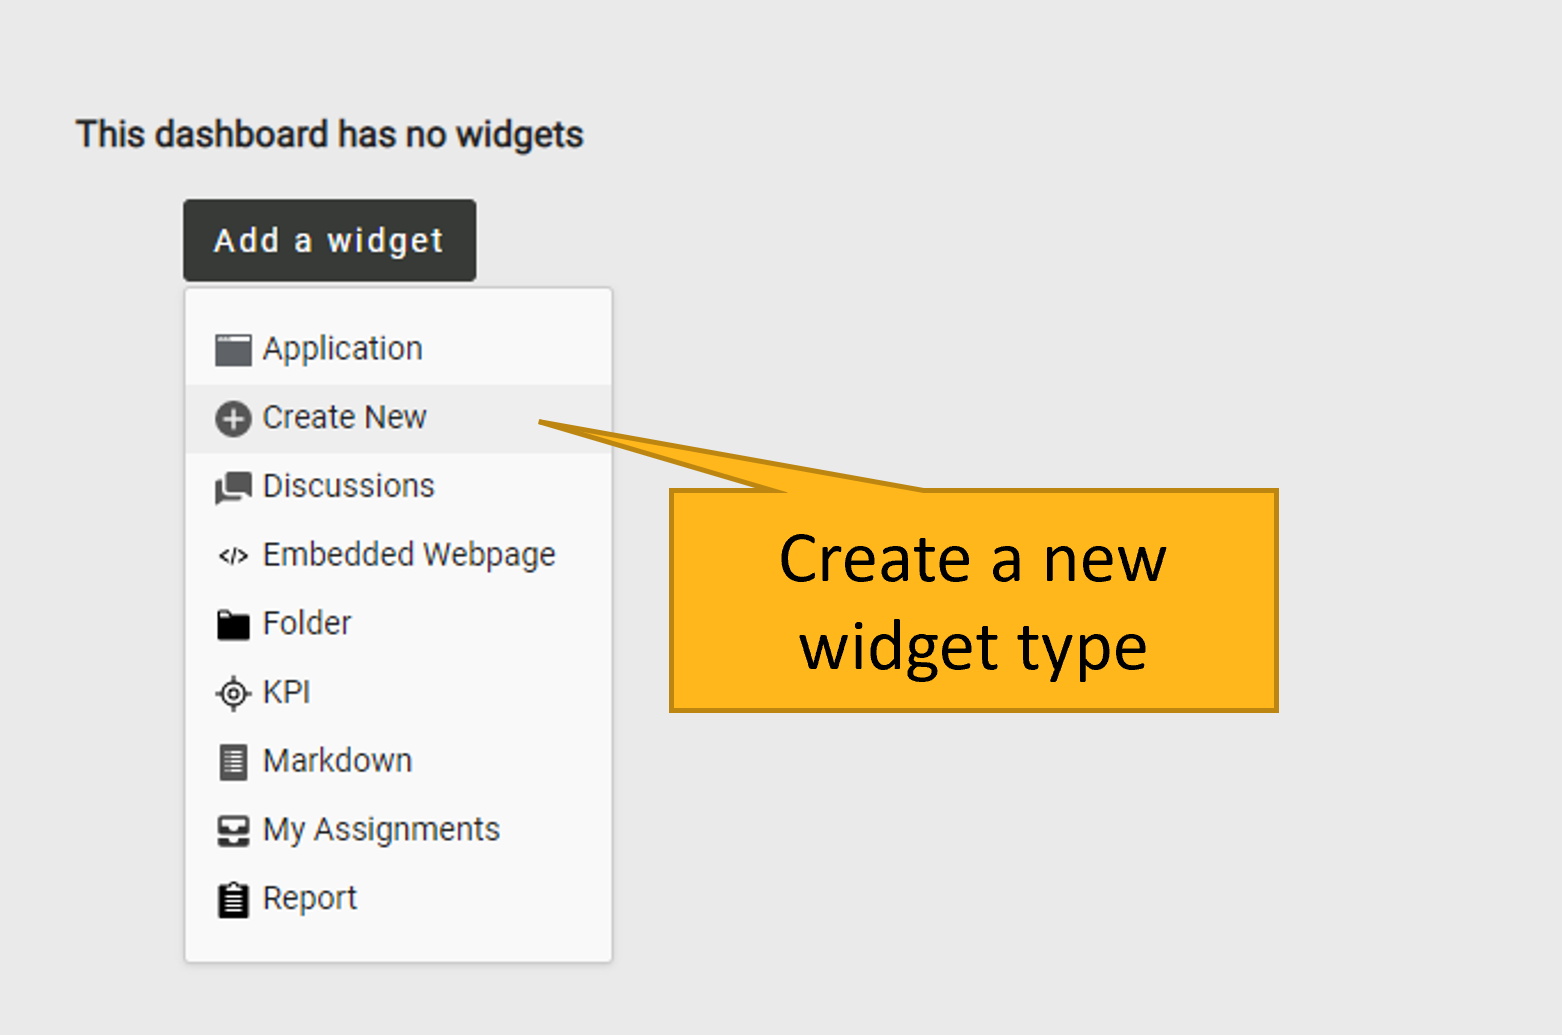
Task: Choose the Create New text entry
Action: coord(344,417)
